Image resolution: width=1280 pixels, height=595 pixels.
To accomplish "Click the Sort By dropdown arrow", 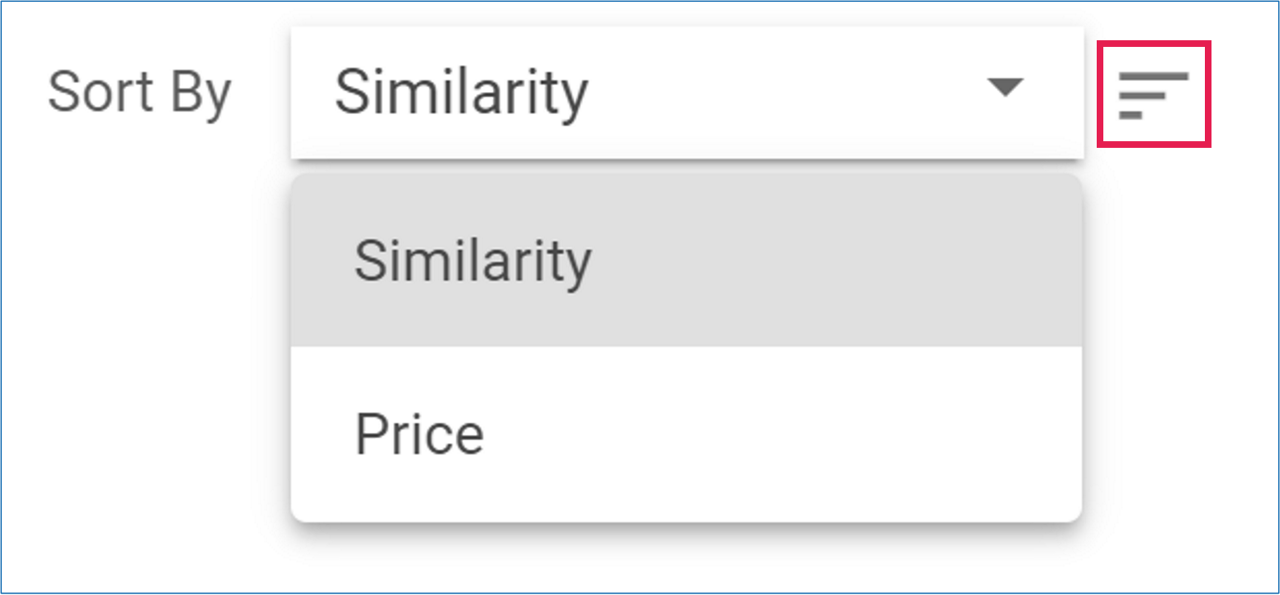I will pos(1004,88).
